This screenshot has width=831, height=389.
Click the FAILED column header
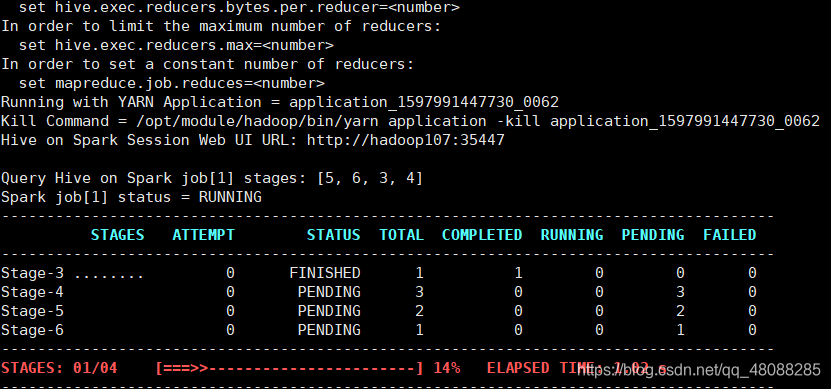pyautogui.click(x=729, y=235)
